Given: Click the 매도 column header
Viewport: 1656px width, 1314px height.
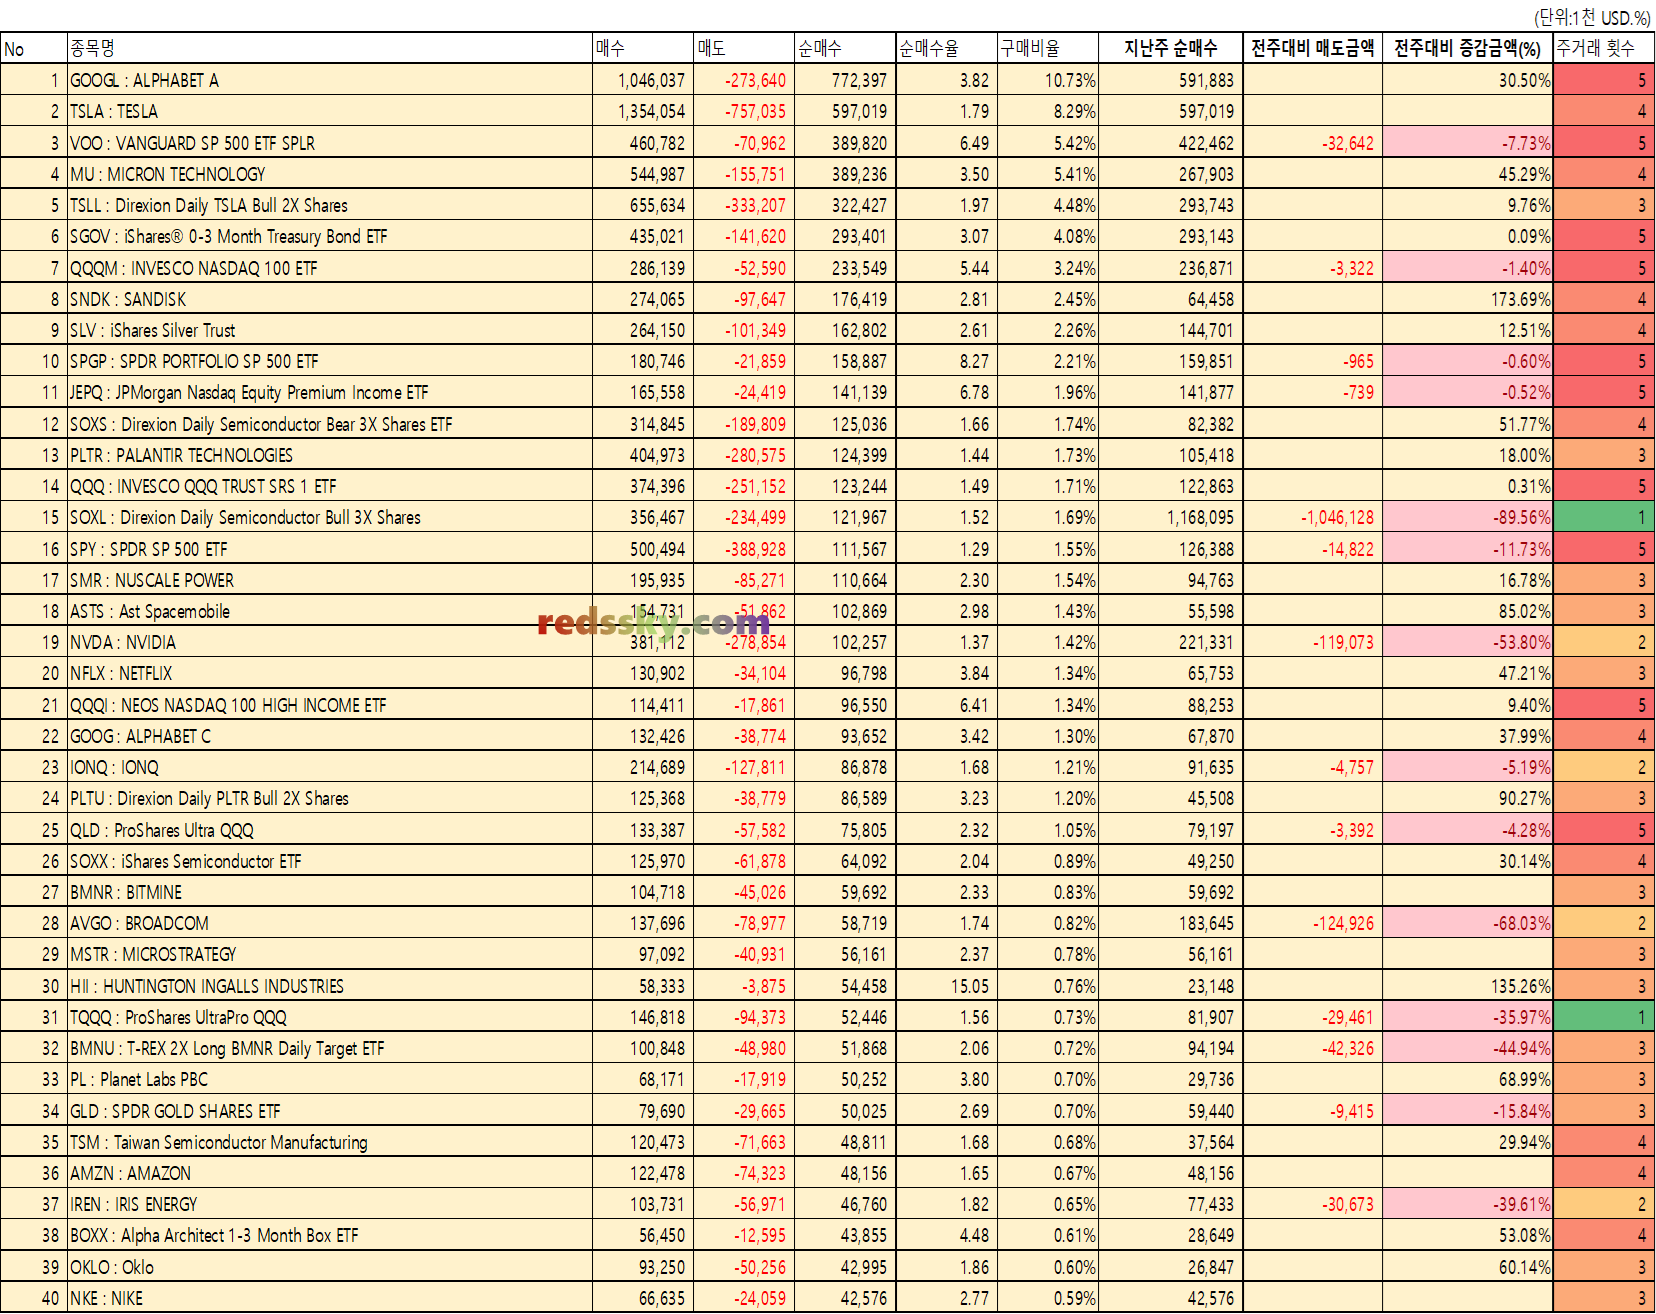Looking at the screenshot, I should (745, 48).
